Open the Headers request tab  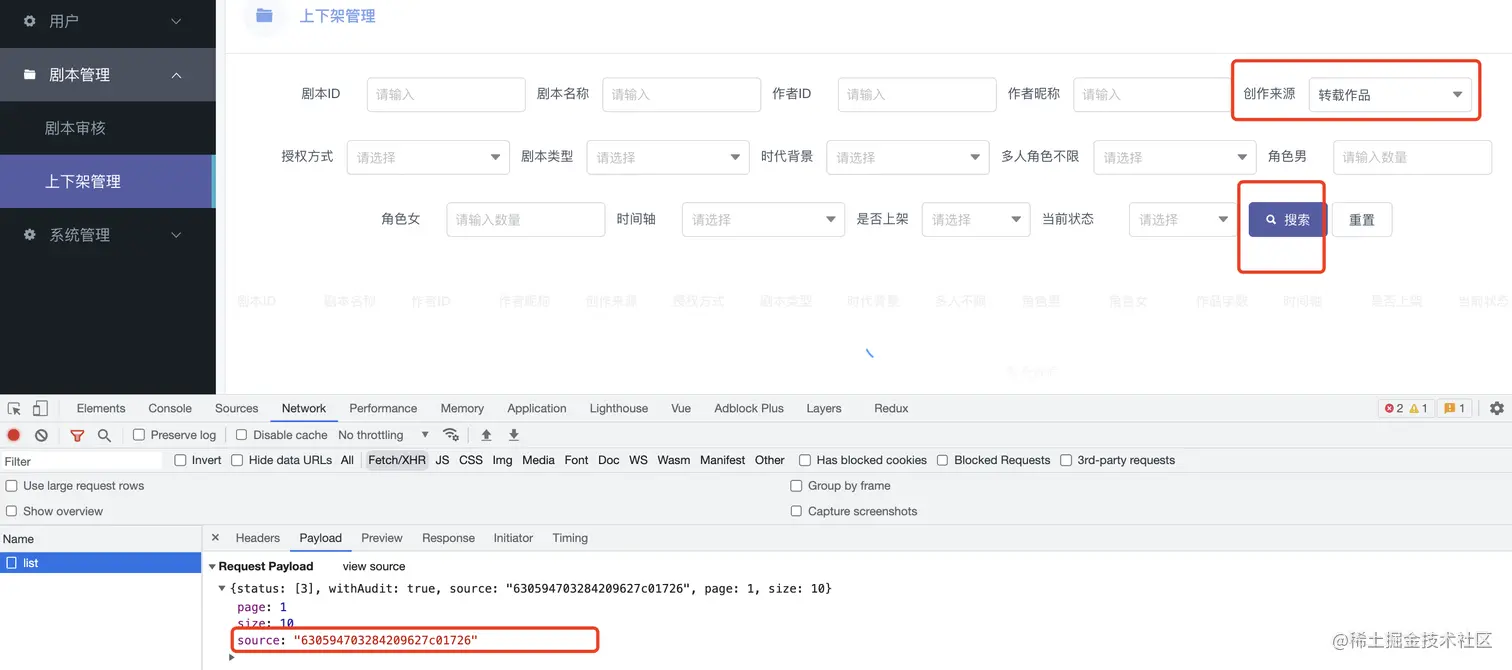pyautogui.click(x=258, y=538)
